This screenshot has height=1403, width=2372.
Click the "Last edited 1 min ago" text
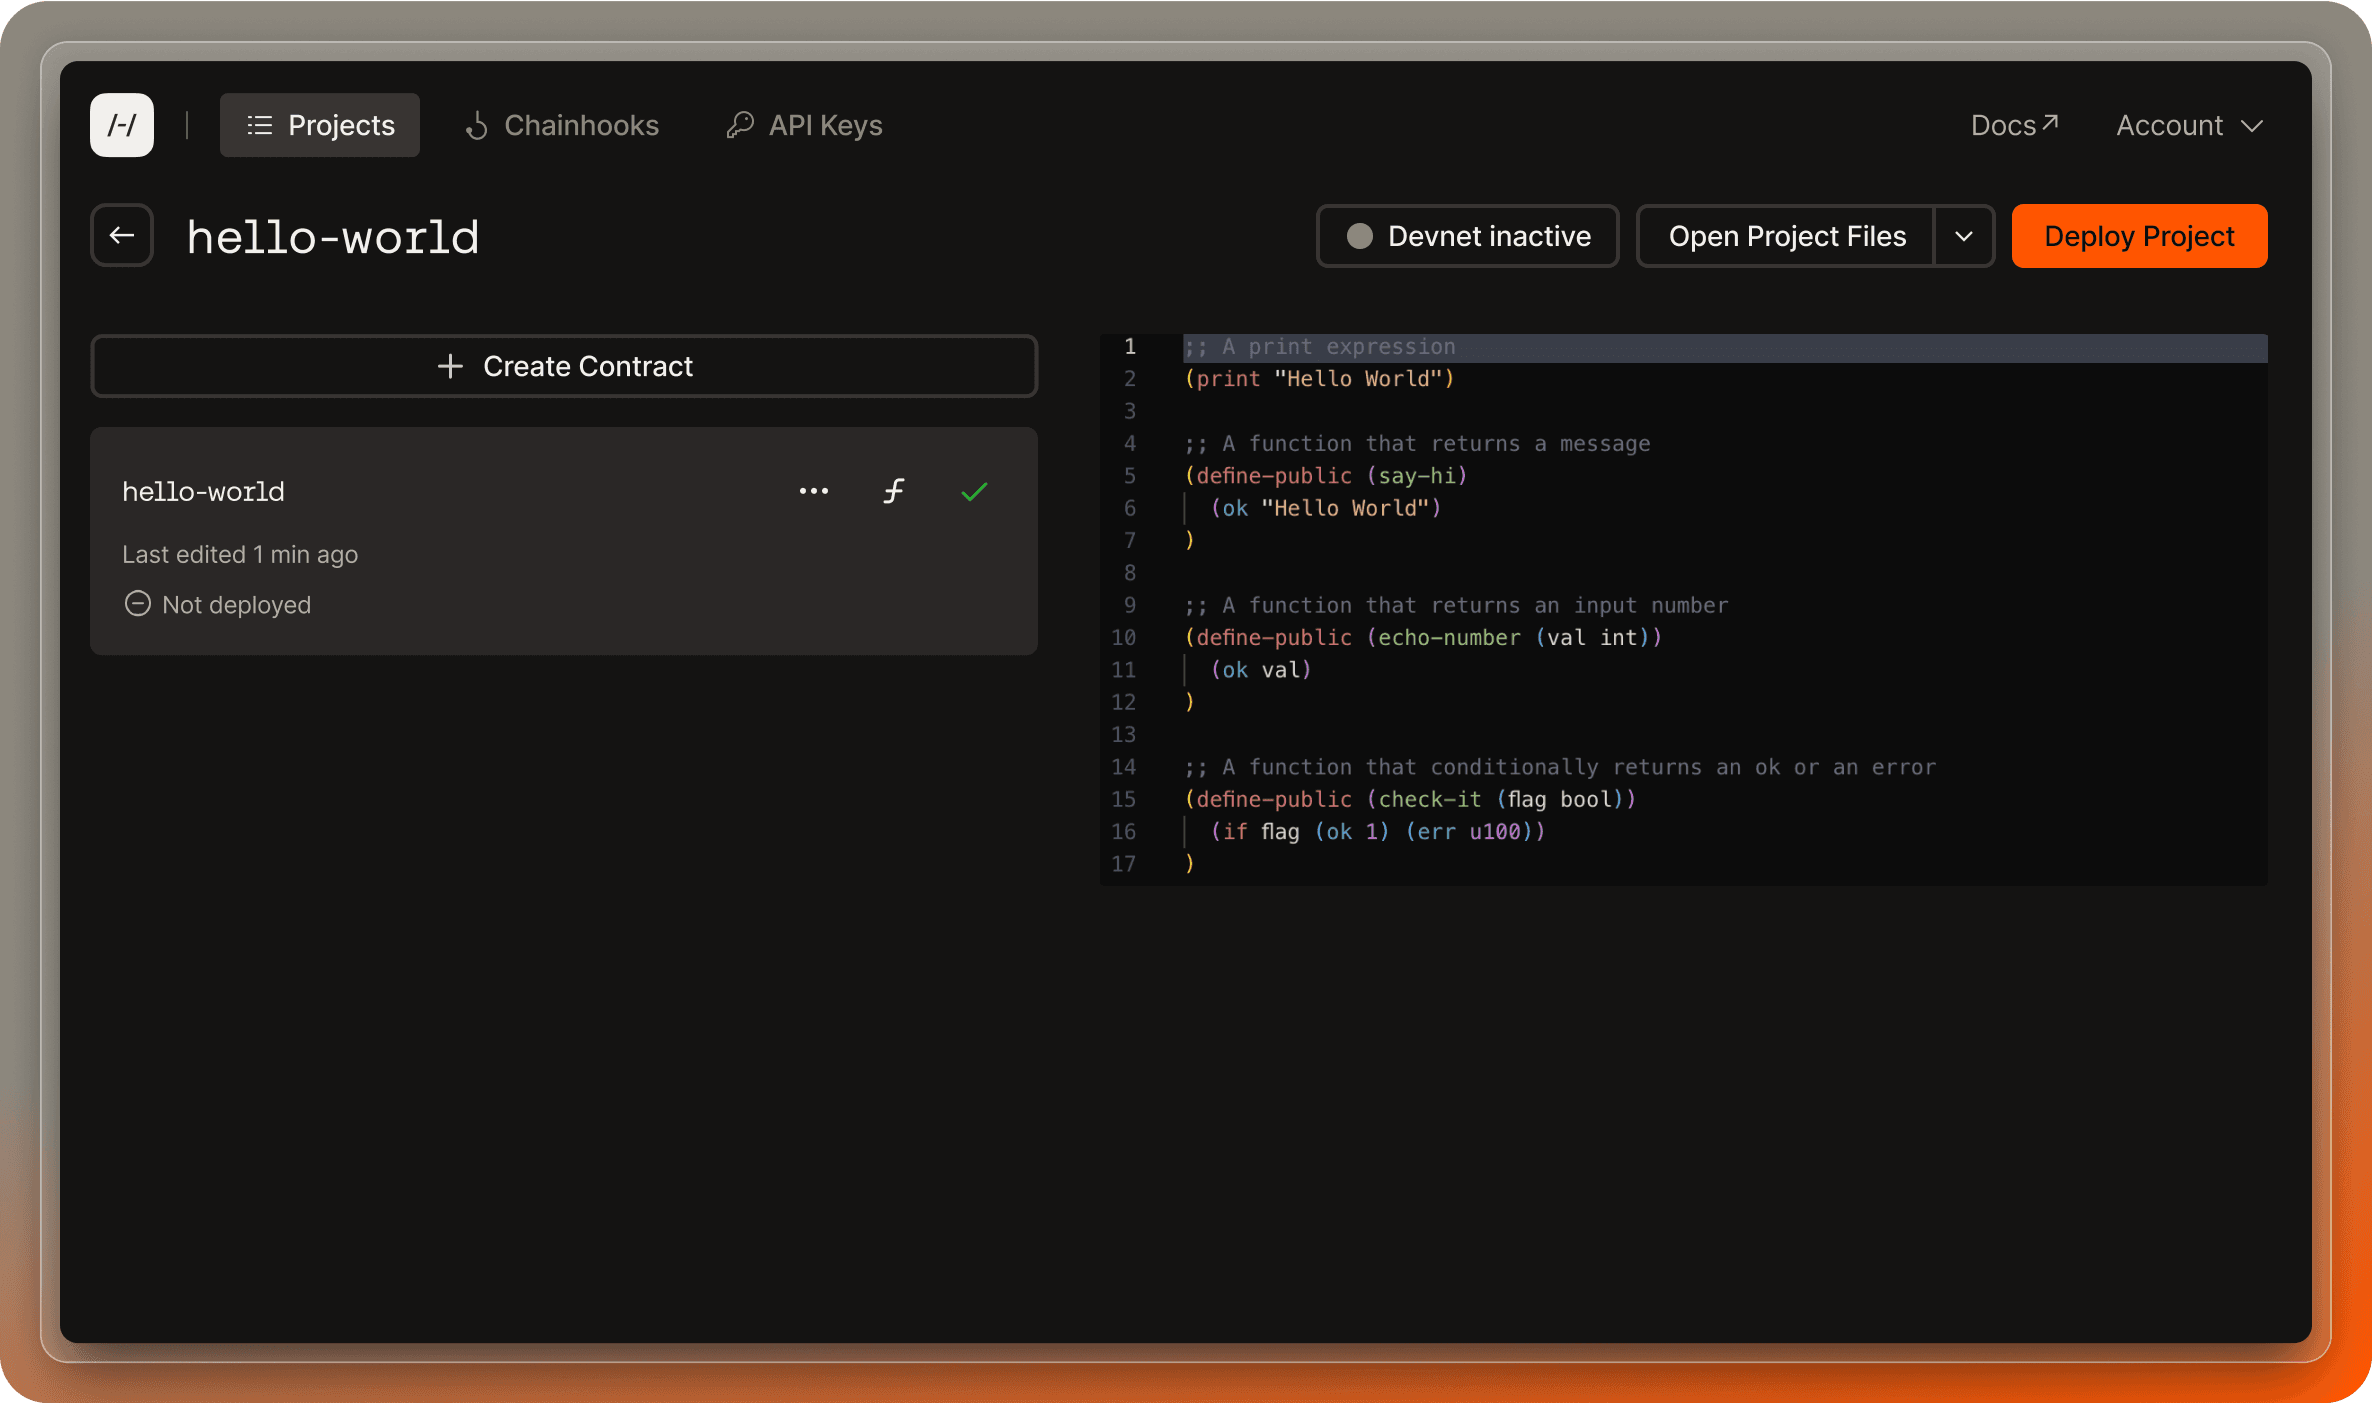[x=240, y=554]
